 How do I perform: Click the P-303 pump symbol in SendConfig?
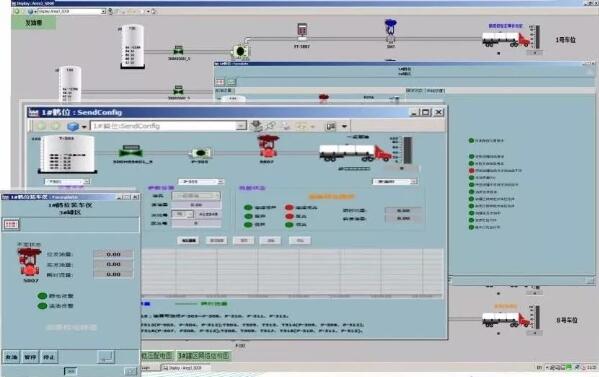(x=201, y=153)
